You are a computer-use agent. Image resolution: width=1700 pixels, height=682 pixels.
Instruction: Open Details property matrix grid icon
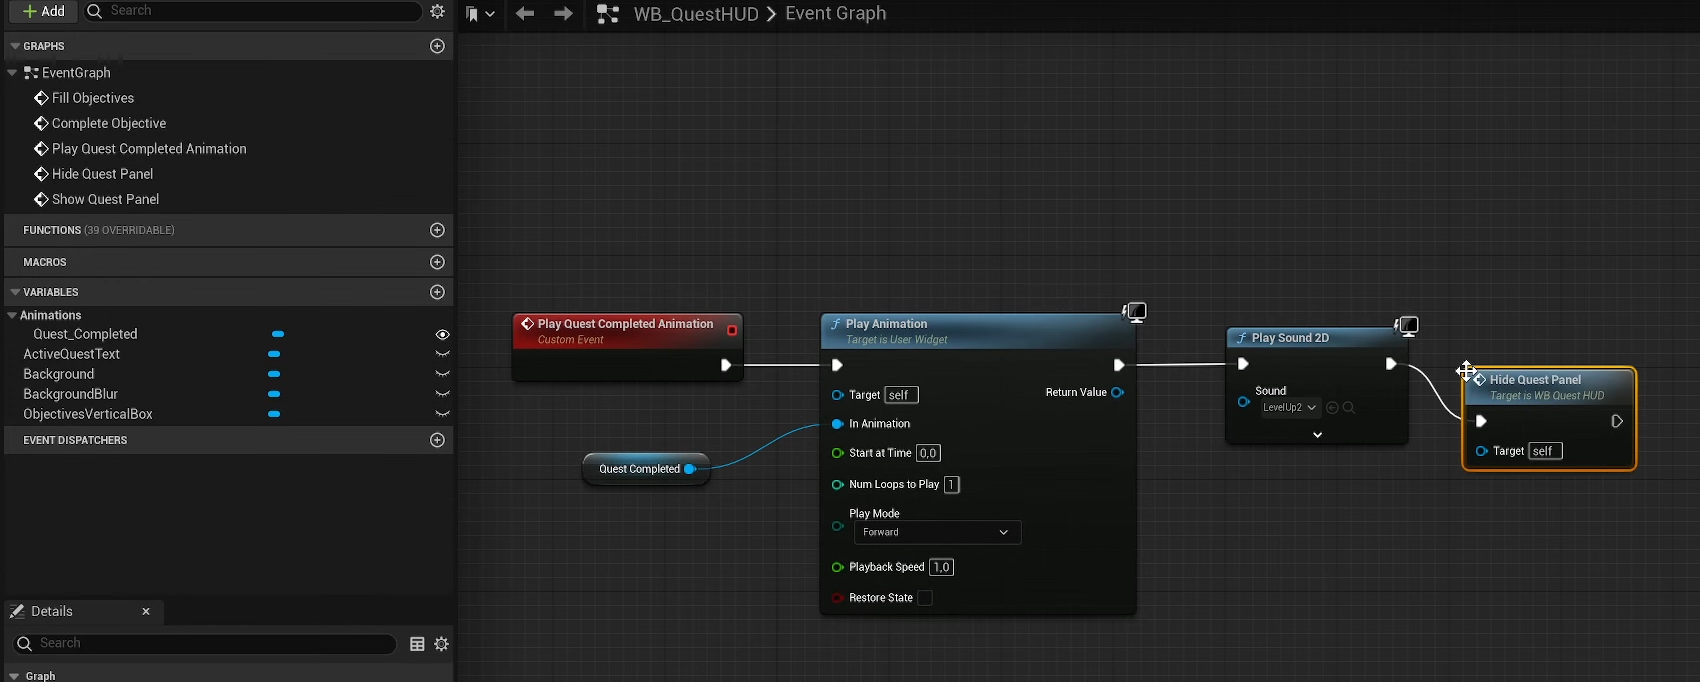[417, 644]
